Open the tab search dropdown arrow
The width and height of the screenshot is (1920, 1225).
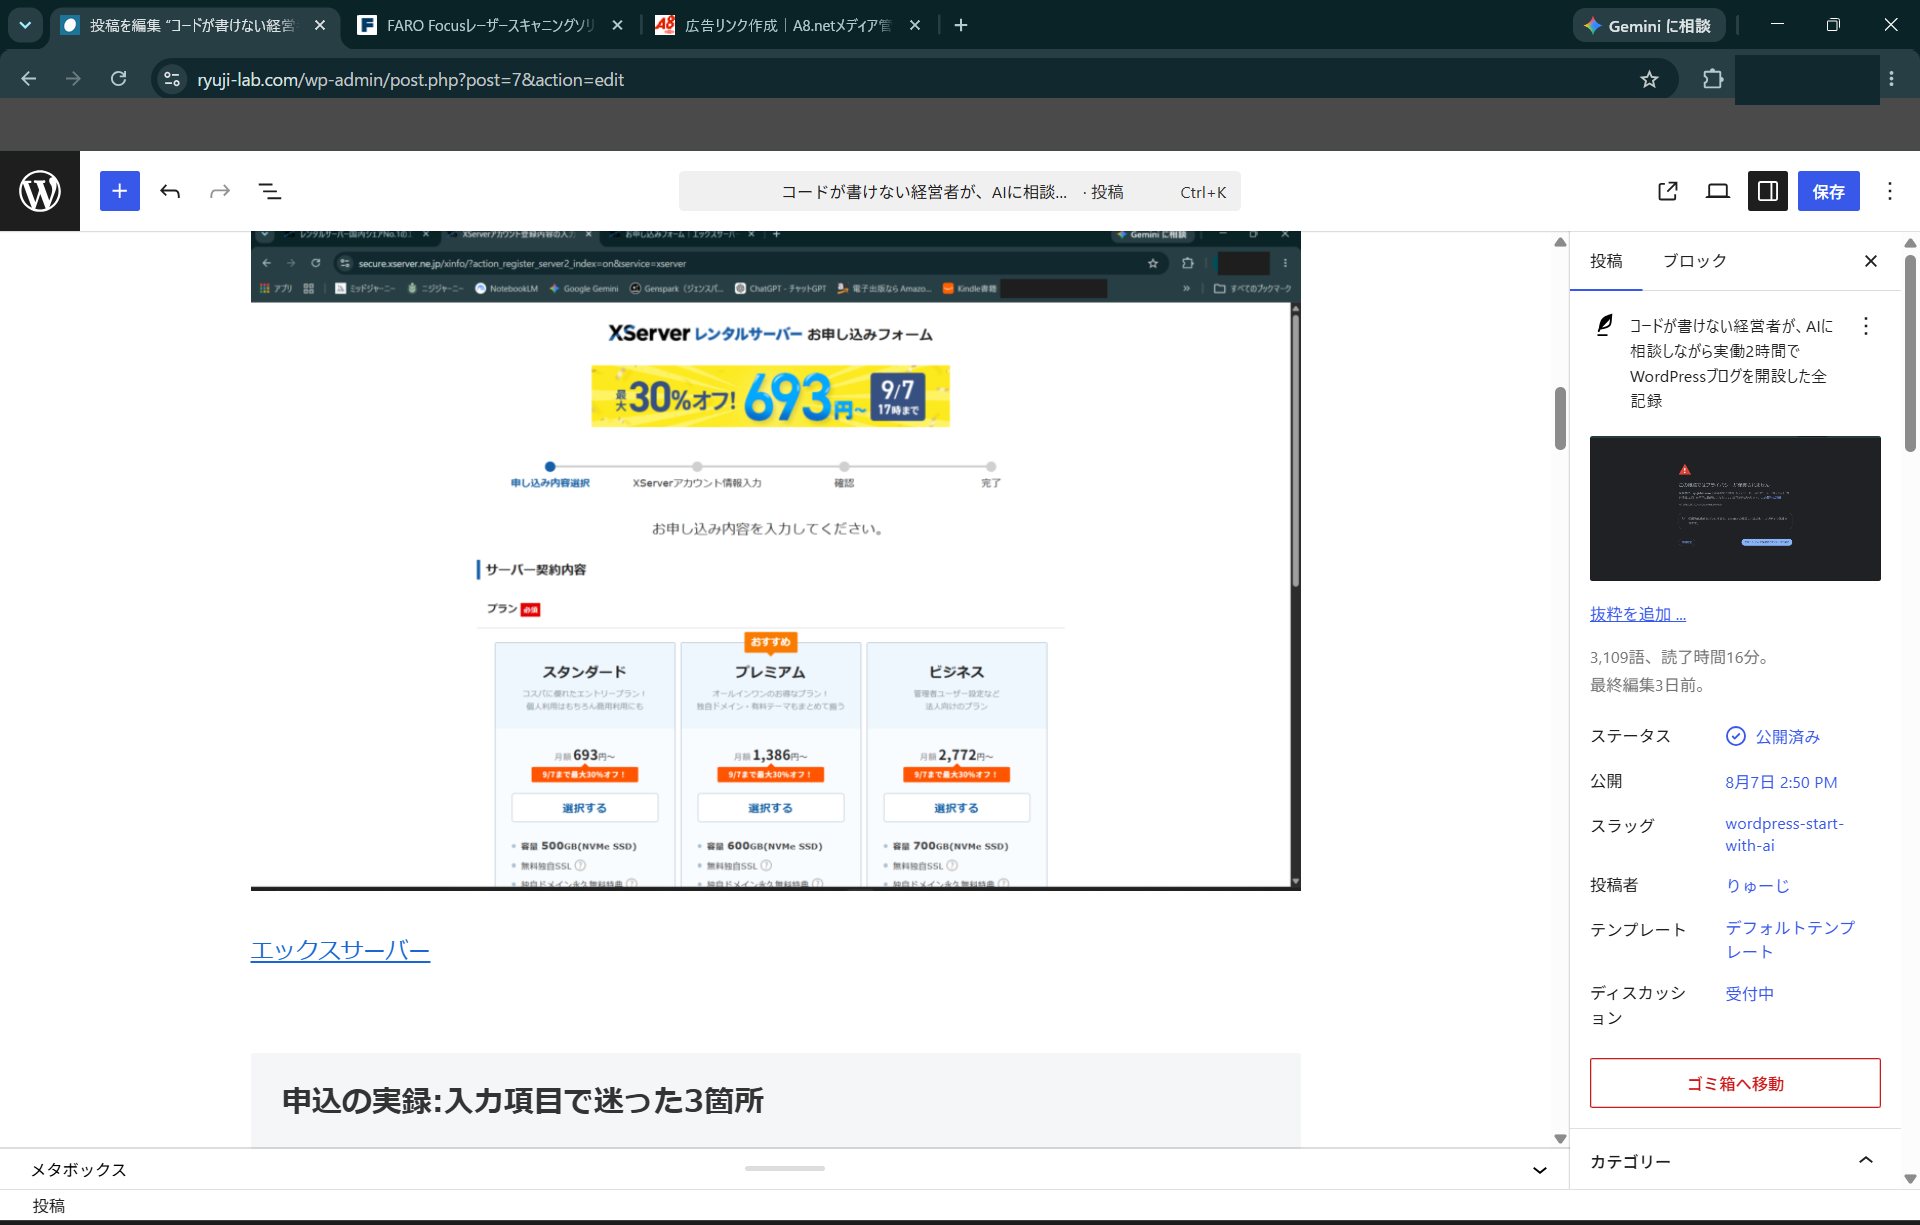point(25,25)
